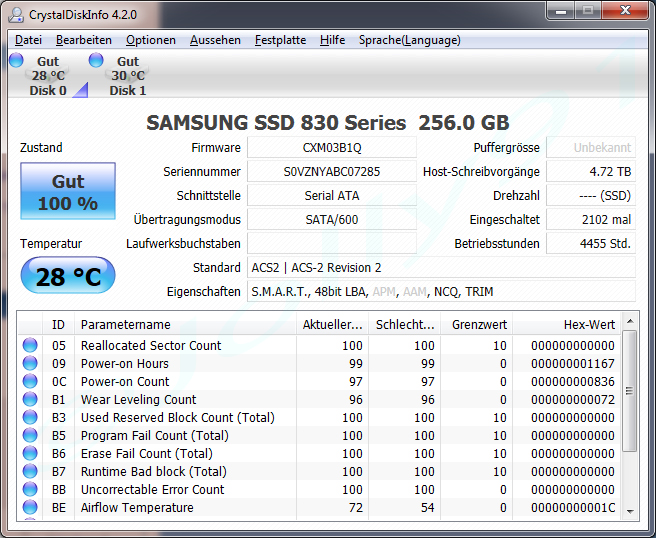The width and height of the screenshot is (656, 538).
Task: Click the Eingeschaltet value 2102 mal
Action: coord(591,220)
